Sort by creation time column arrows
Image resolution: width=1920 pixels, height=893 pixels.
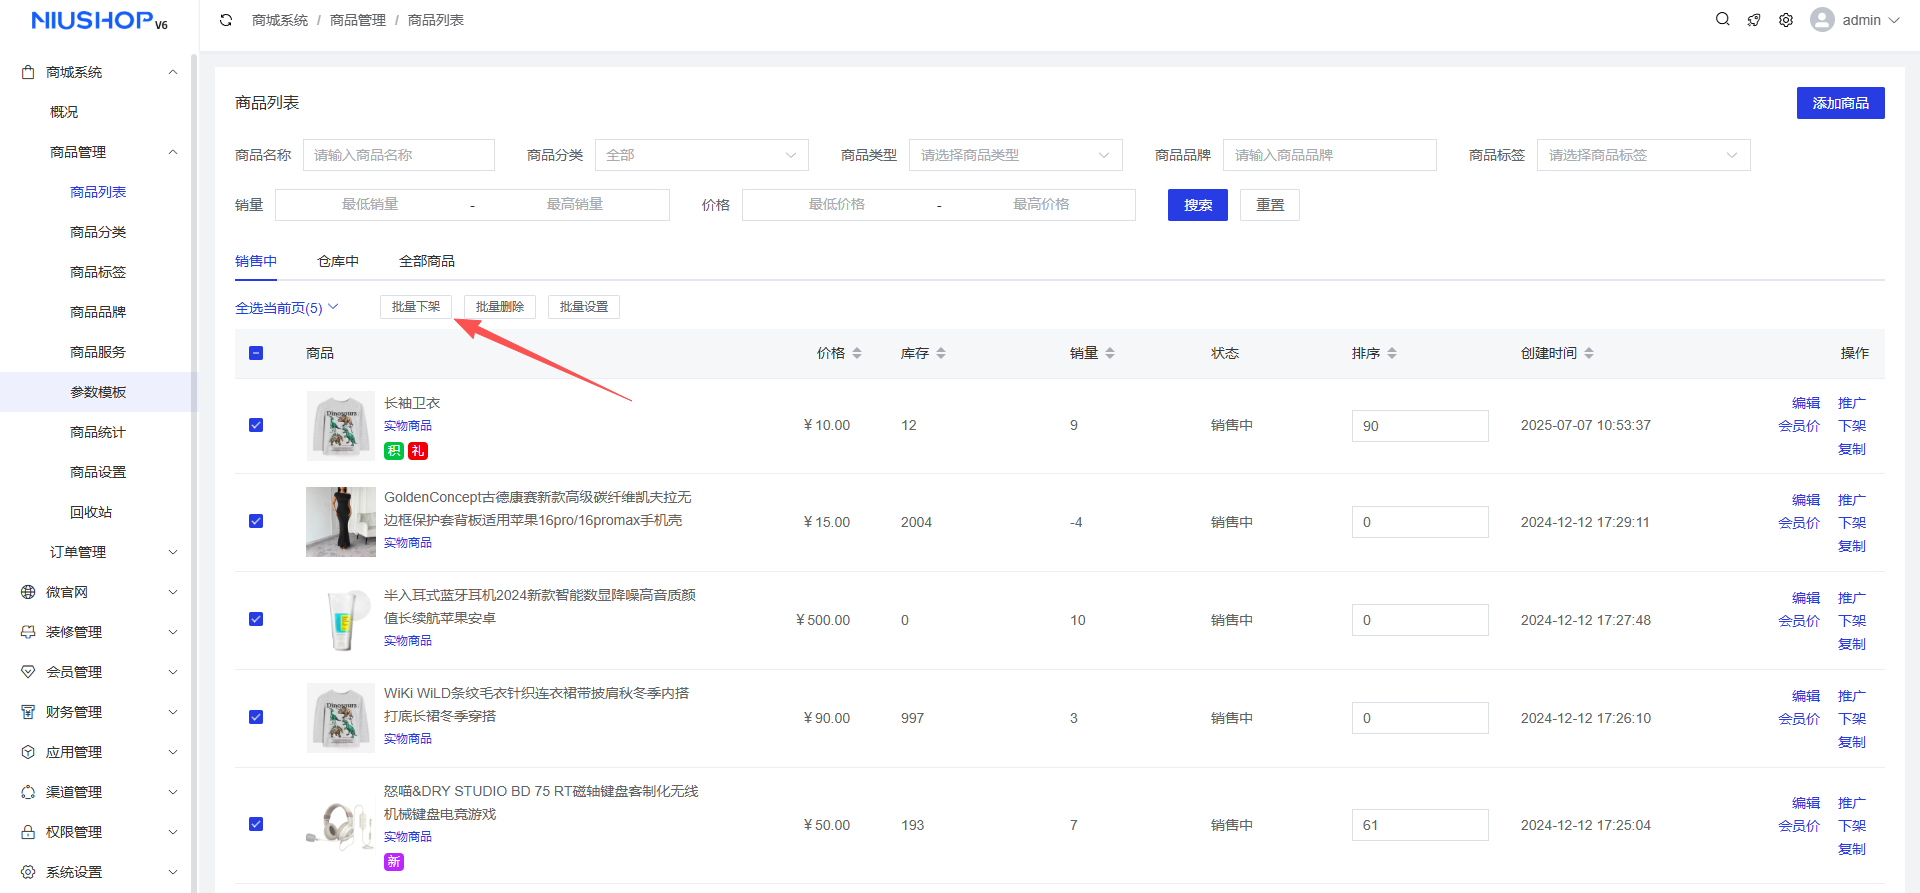click(1589, 353)
